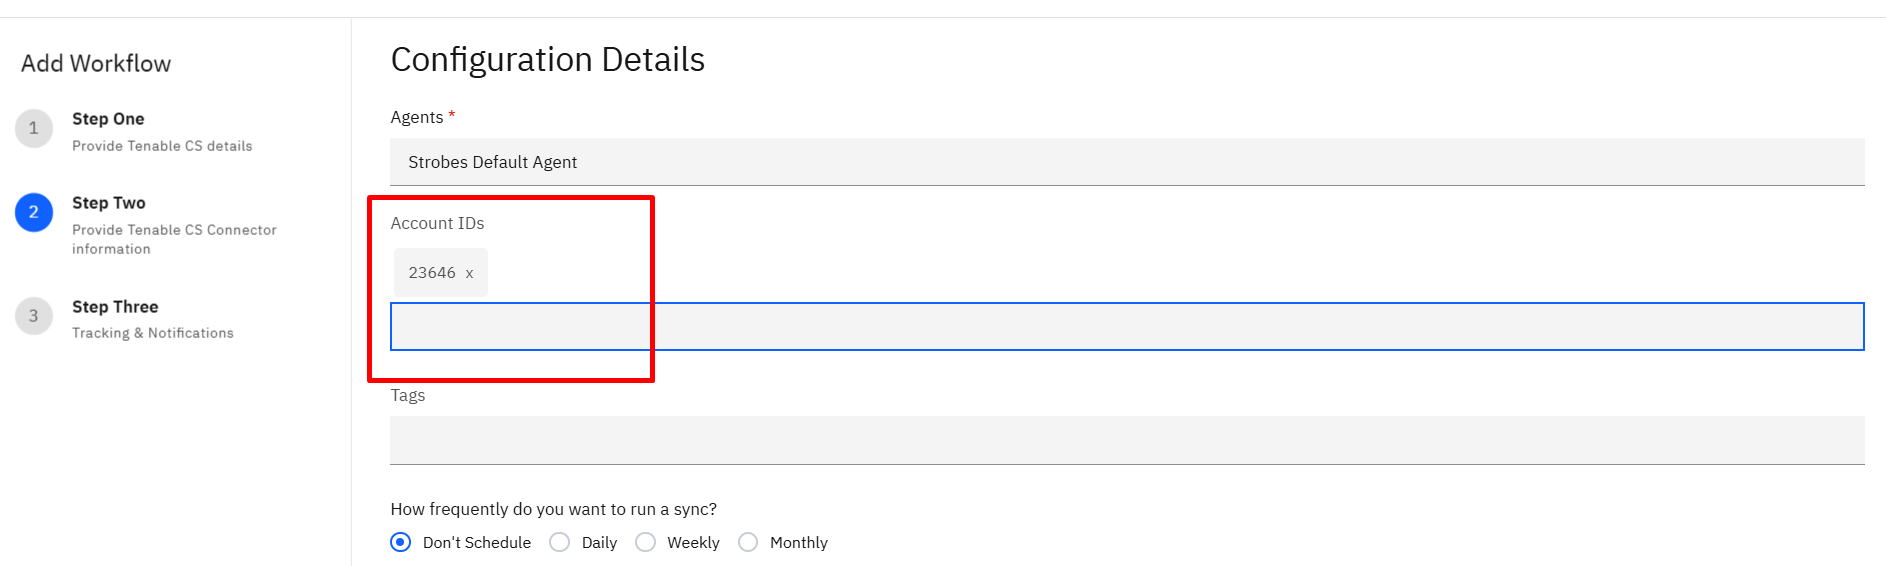Image resolution: width=1886 pixels, height=566 pixels.
Task: Click the Add Workflow title
Action: point(96,64)
